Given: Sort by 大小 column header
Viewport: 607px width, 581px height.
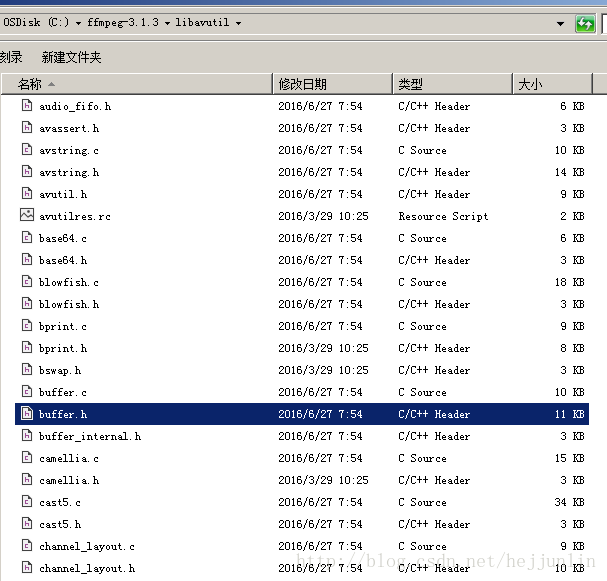Looking at the screenshot, I should [553, 84].
